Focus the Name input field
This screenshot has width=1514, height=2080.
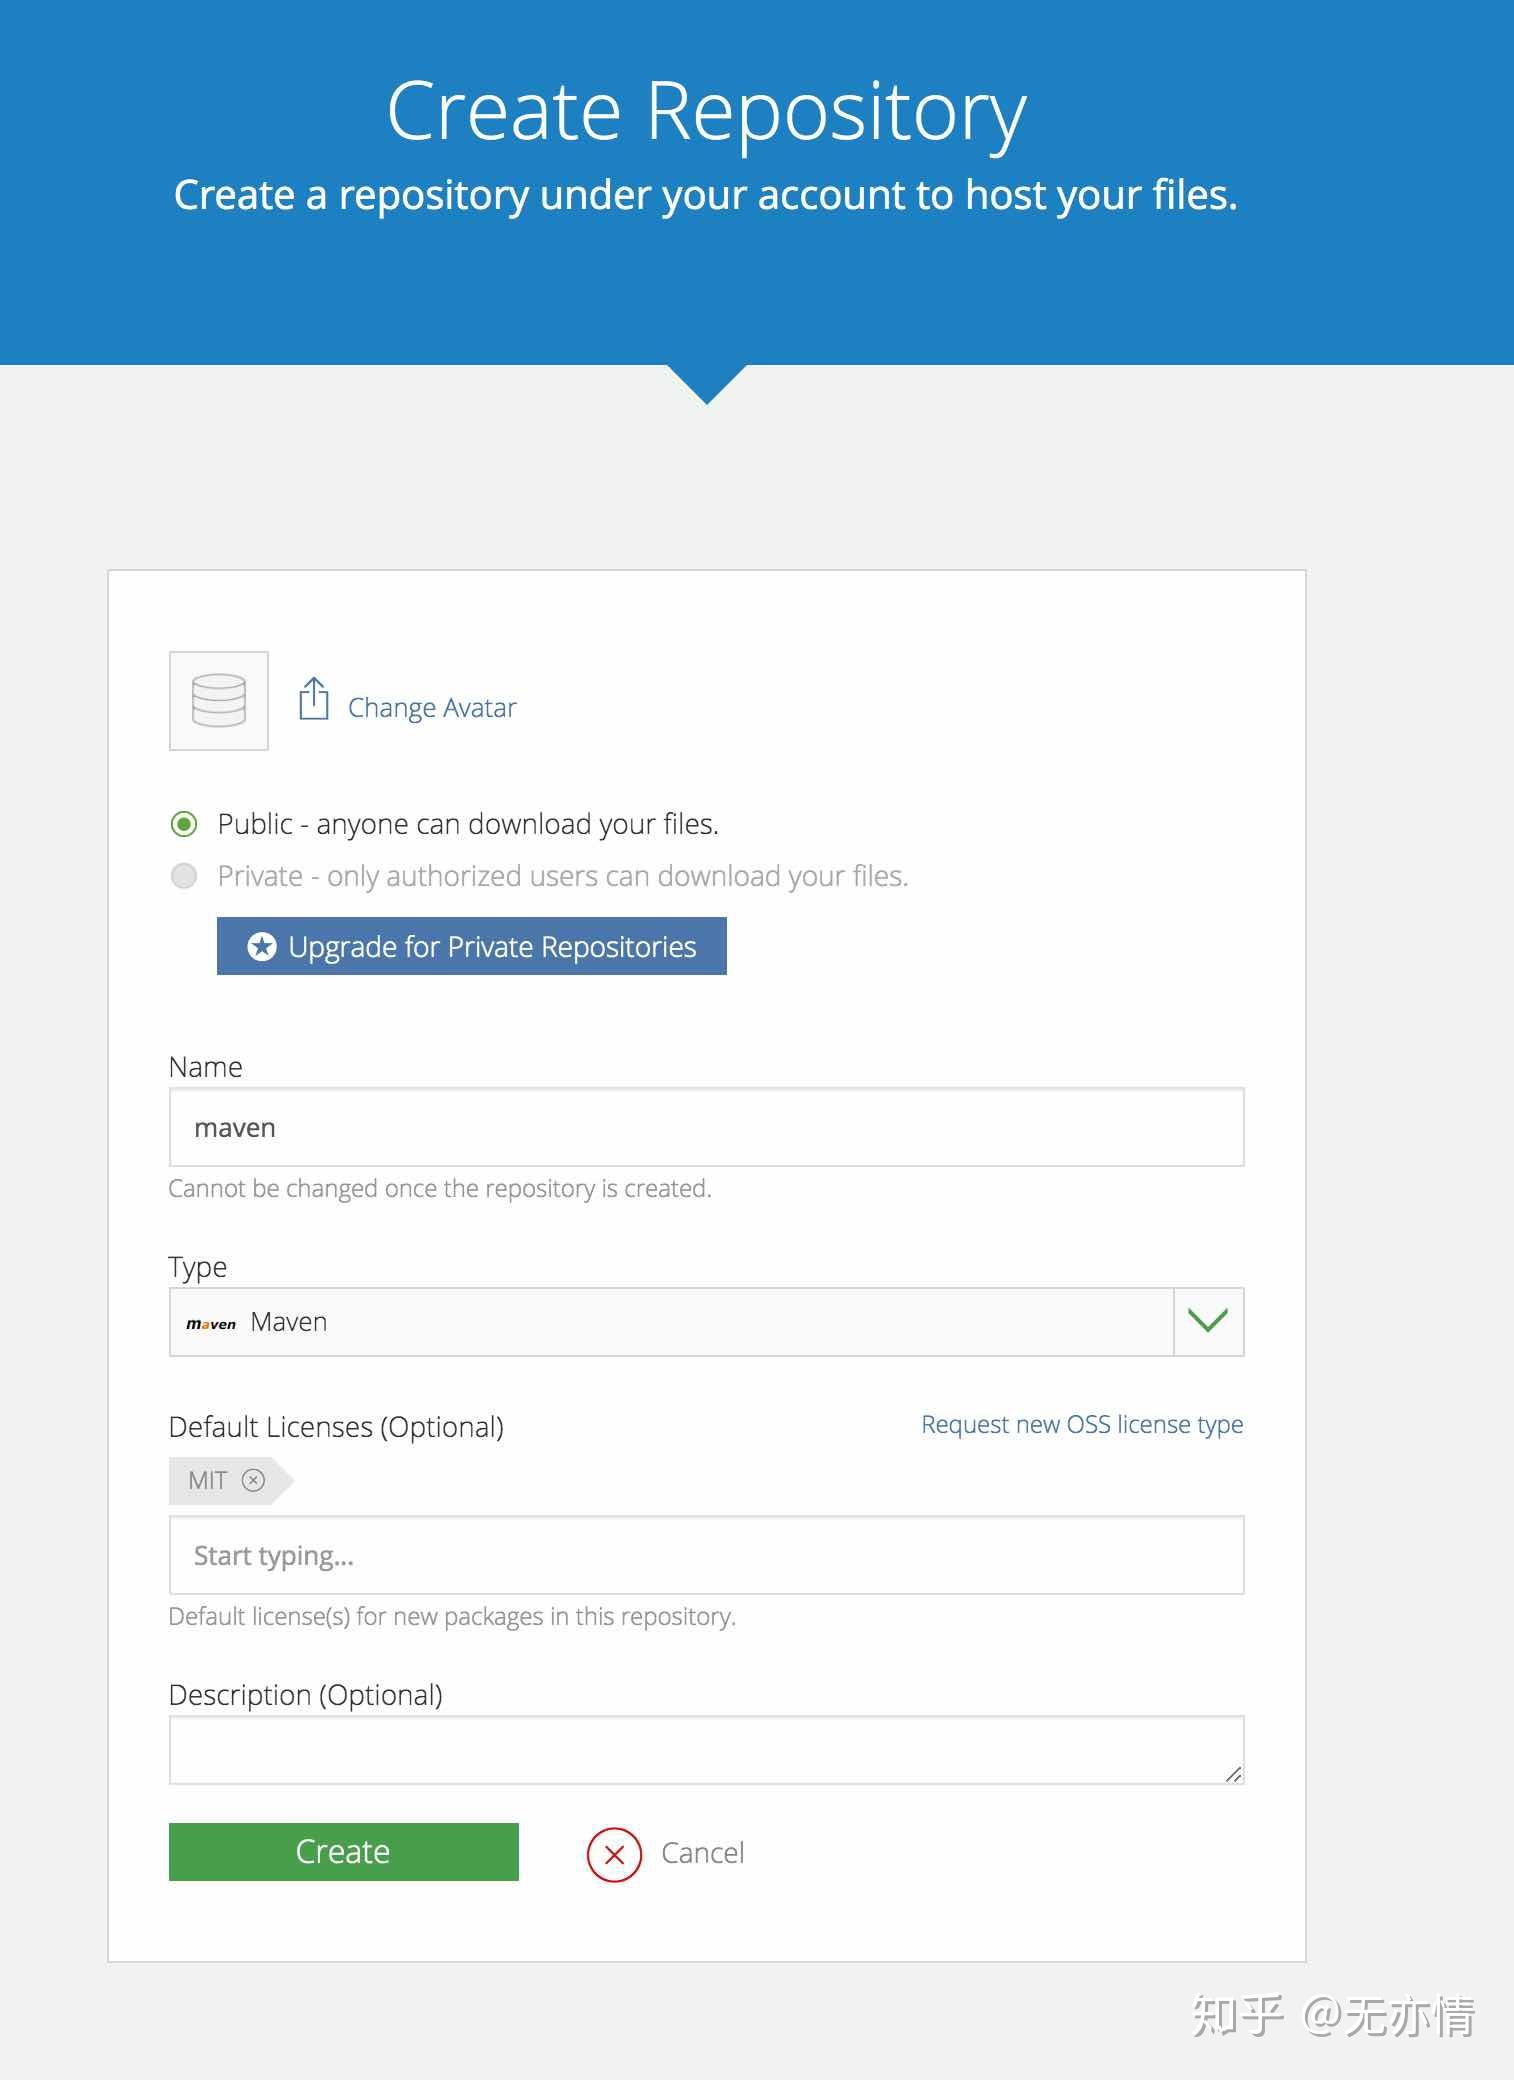706,1127
